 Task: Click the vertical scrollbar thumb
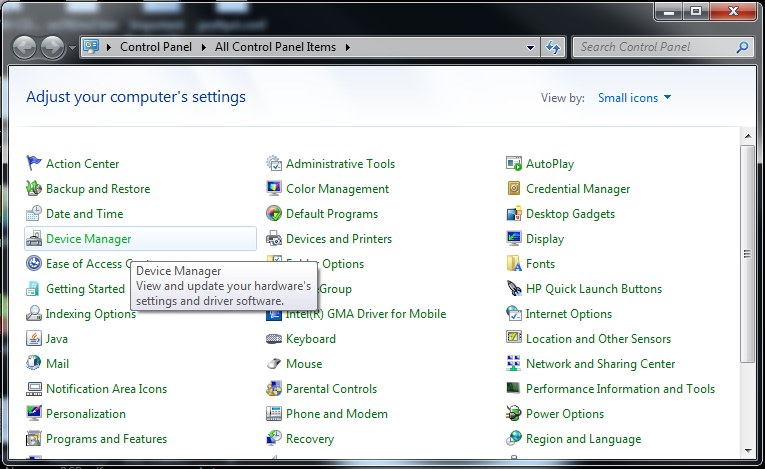click(x=748, y=254)
